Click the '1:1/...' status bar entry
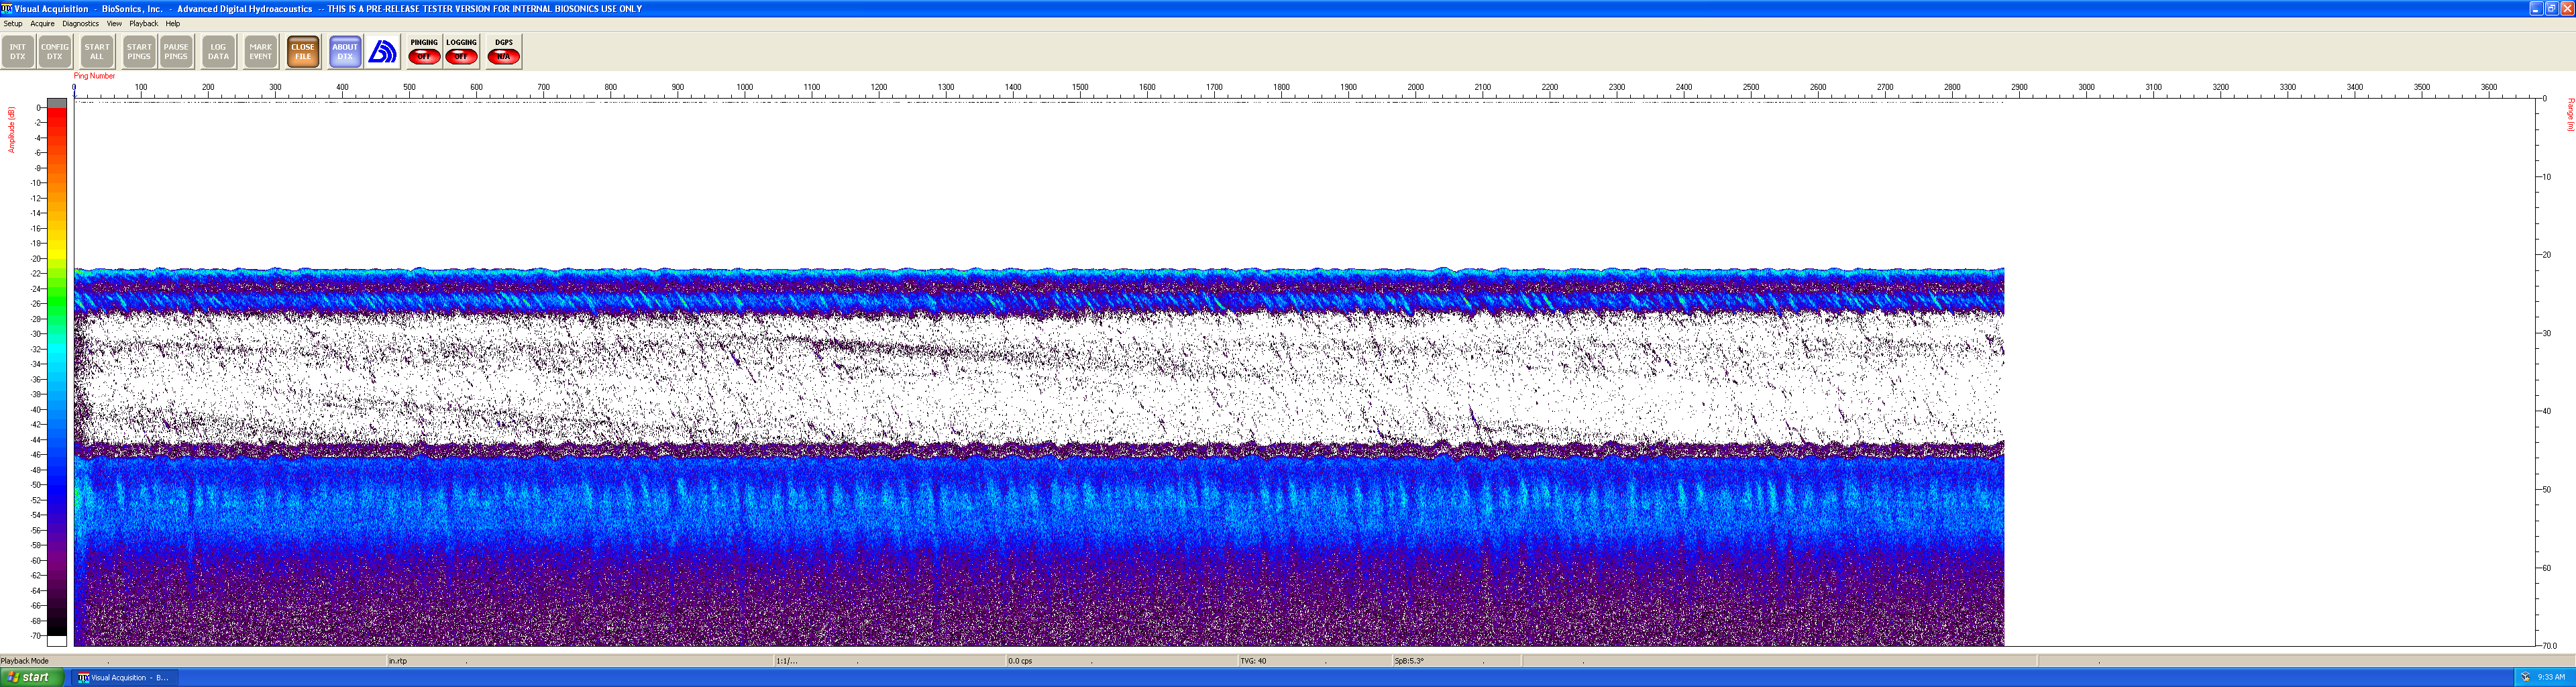 [x=787, y=661]
